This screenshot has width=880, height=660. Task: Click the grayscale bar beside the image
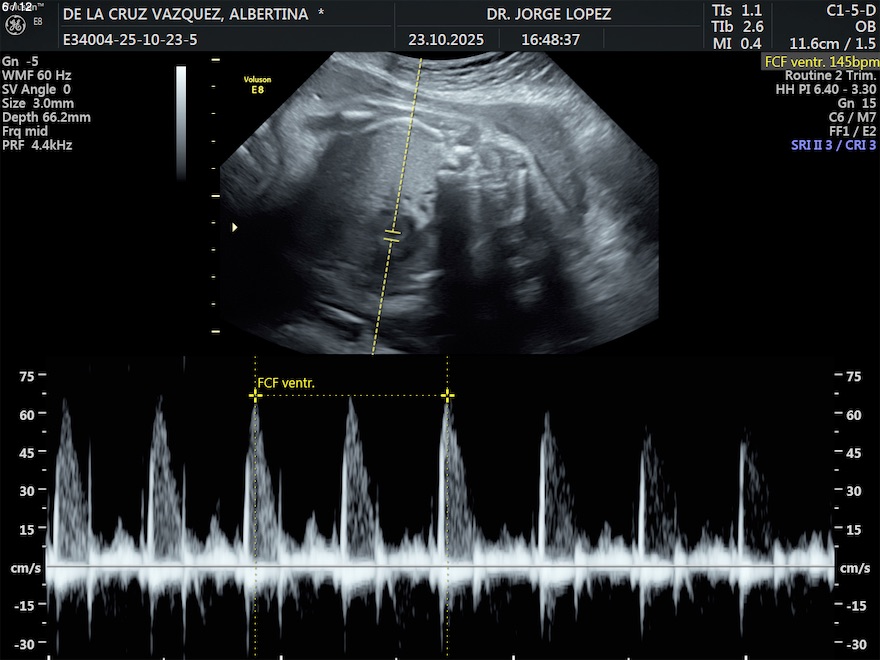(181, 120)
